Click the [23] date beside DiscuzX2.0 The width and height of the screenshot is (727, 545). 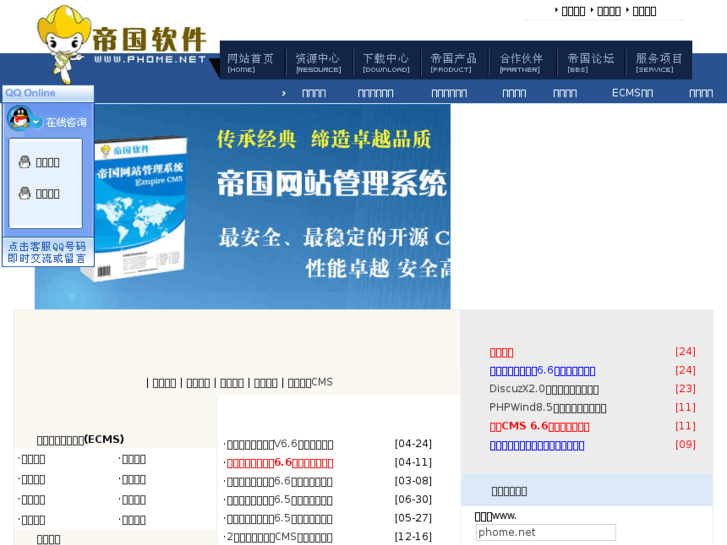click(685, 389)
